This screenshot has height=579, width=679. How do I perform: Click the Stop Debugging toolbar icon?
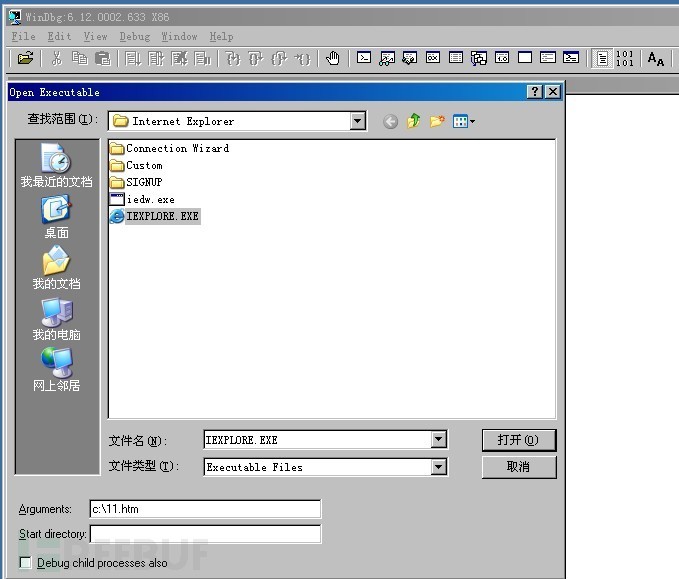pos(179,58)
